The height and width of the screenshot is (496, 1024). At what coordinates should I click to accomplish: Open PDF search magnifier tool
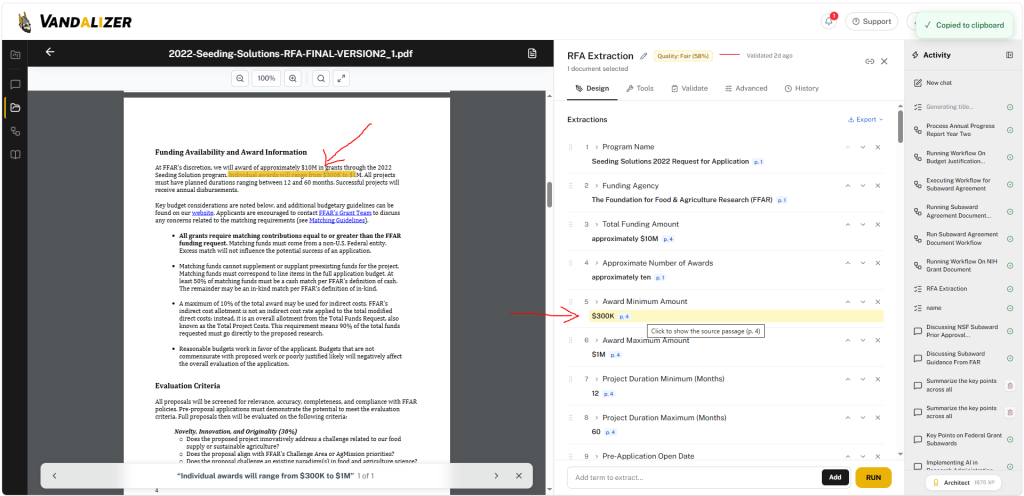coord(321,78)
